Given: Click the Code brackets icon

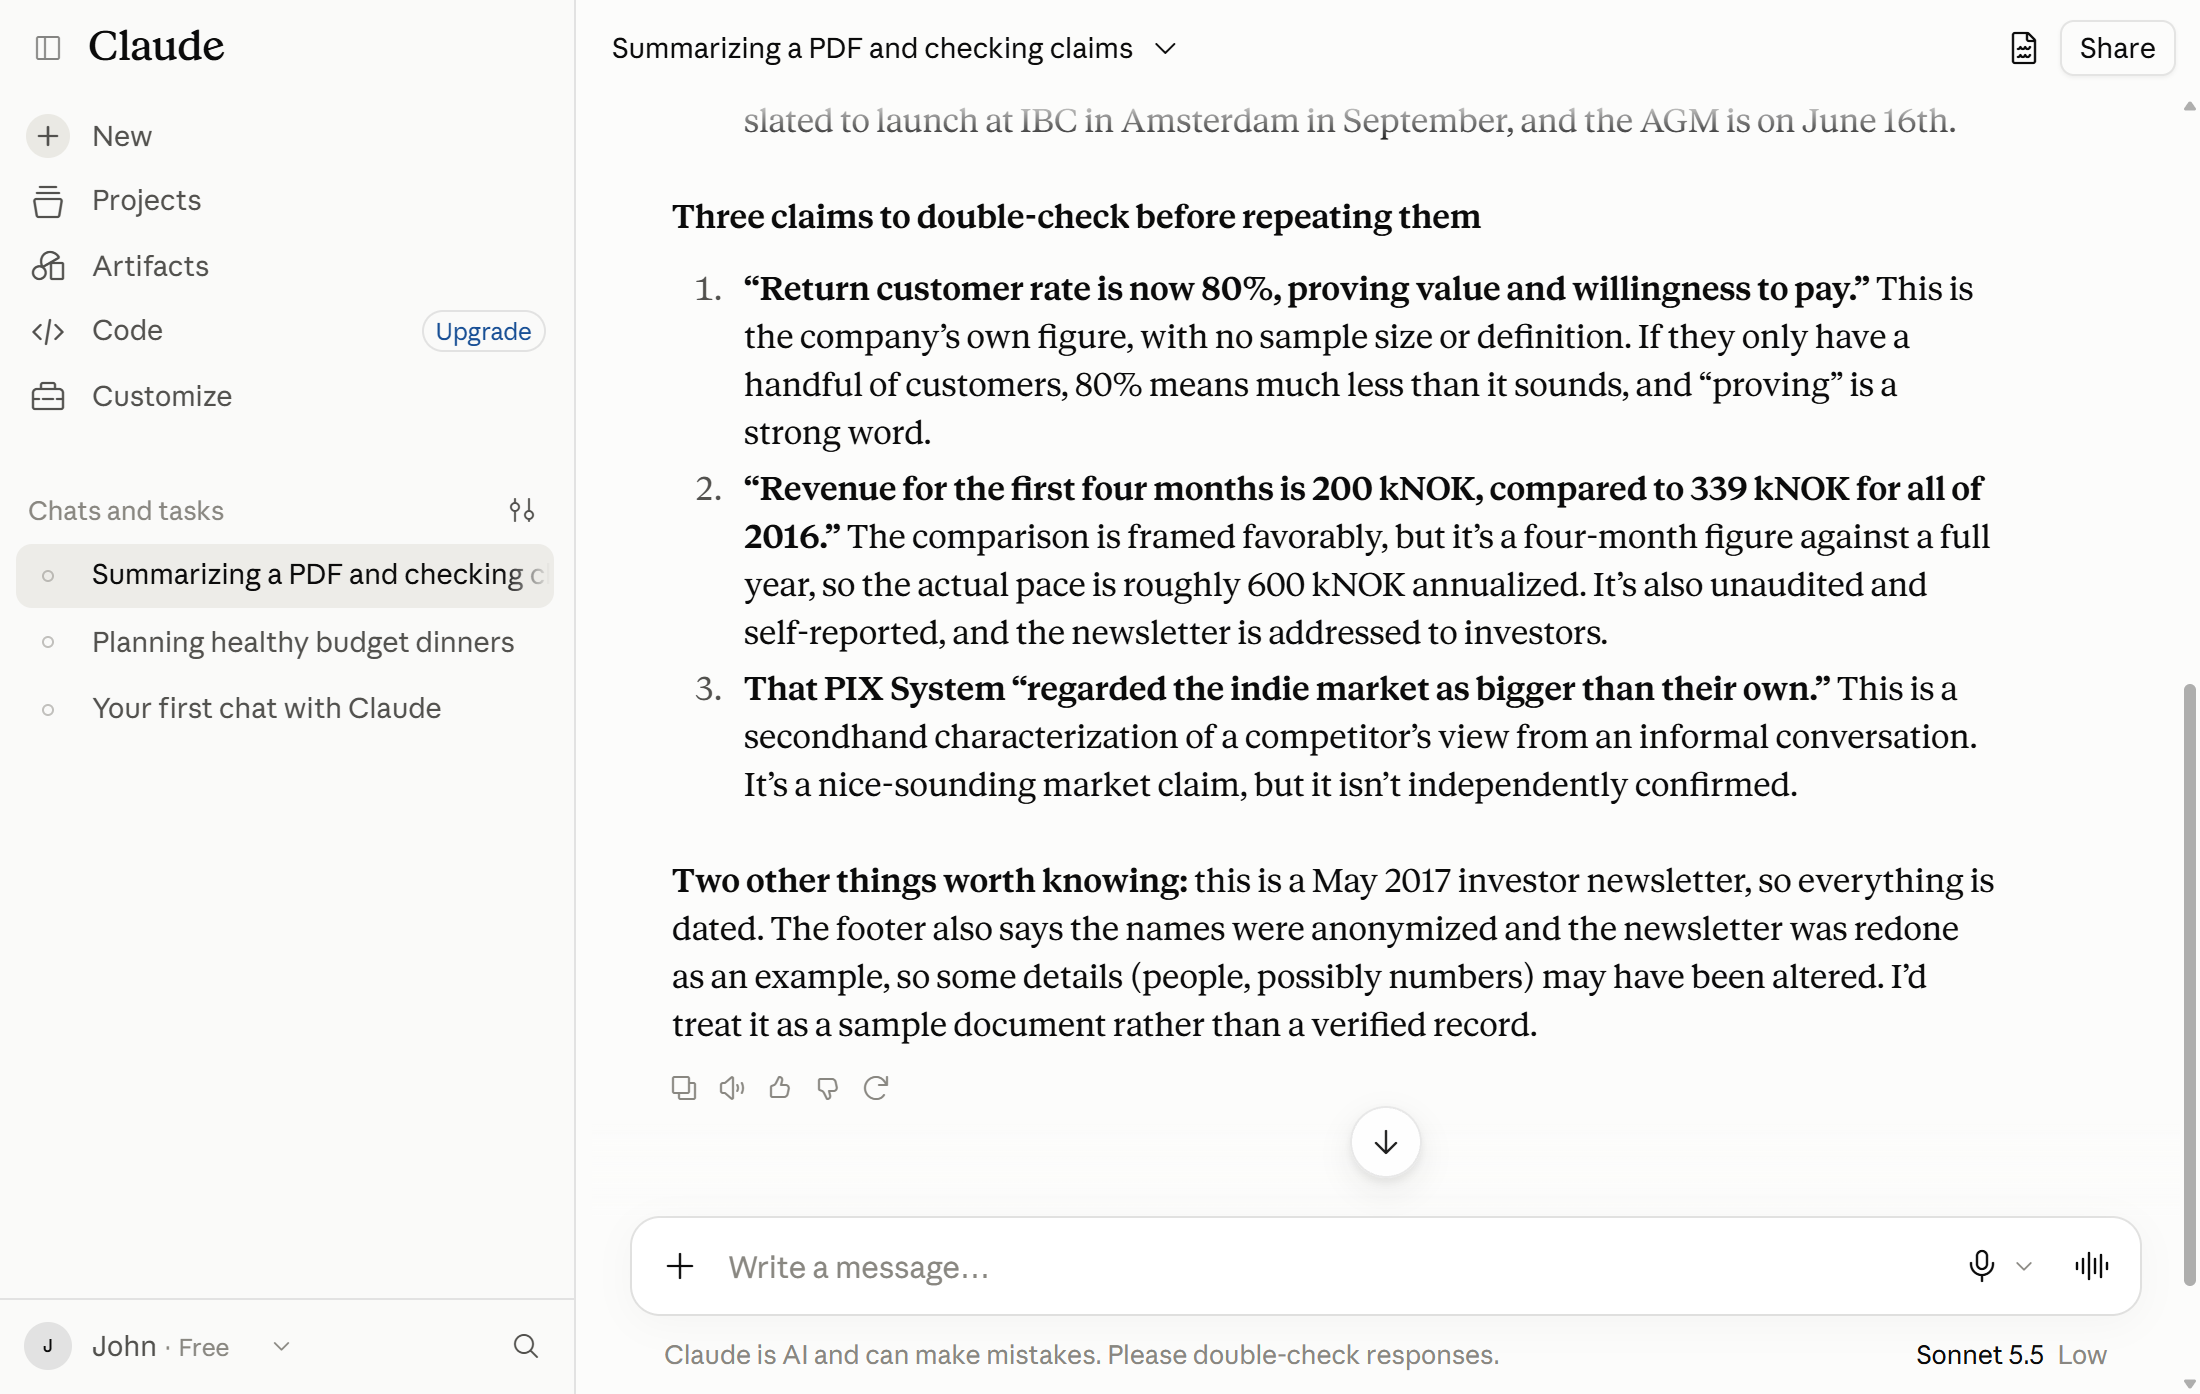Looking at the screenshot, I should [x=48, y=331].
